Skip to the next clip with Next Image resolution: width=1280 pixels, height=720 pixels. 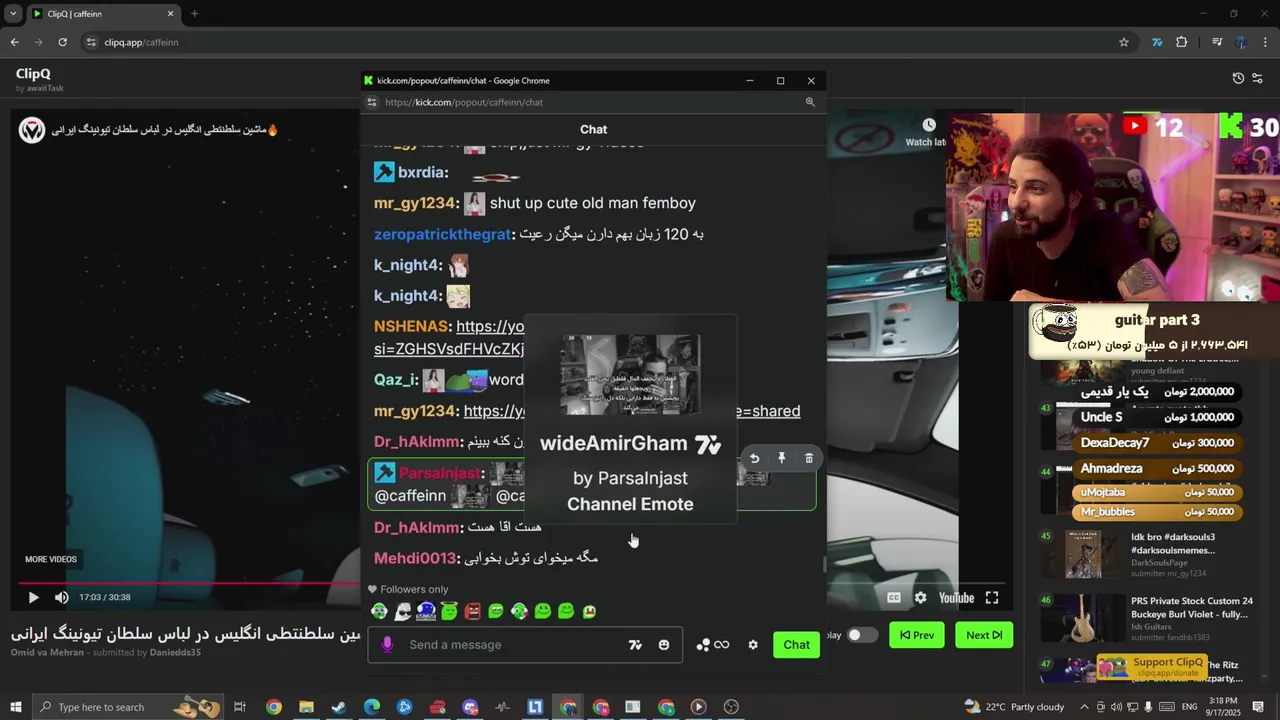[984, 635]
